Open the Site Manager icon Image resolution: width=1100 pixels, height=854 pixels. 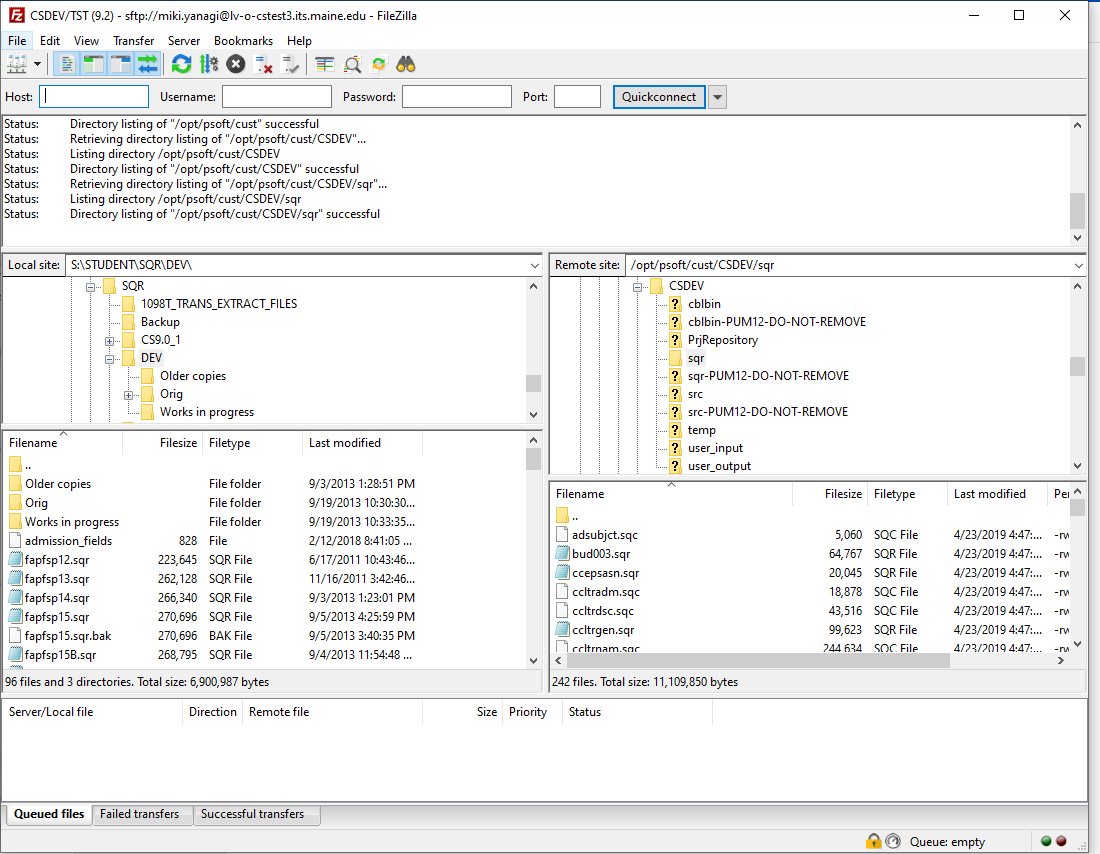(x=16, y=65)
